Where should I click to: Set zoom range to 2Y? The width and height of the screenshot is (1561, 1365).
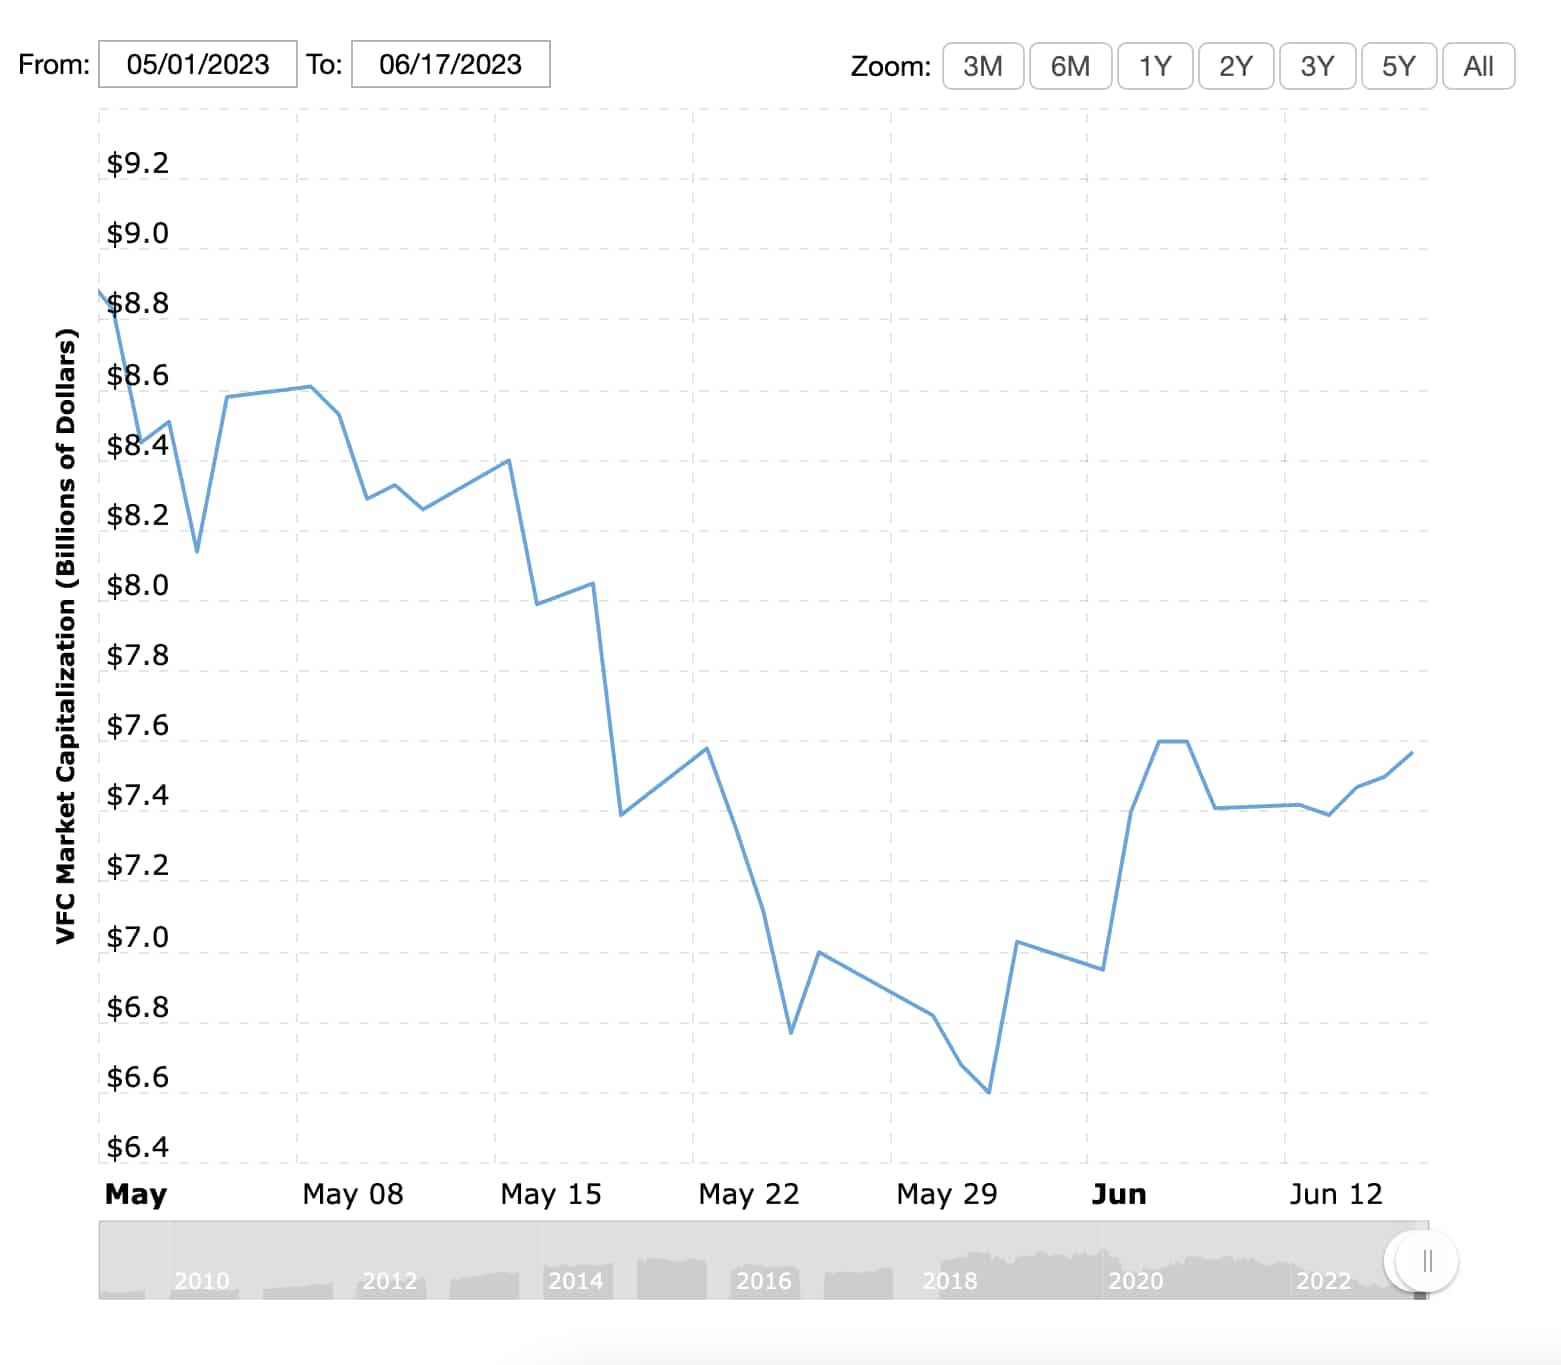[1236, 66]
